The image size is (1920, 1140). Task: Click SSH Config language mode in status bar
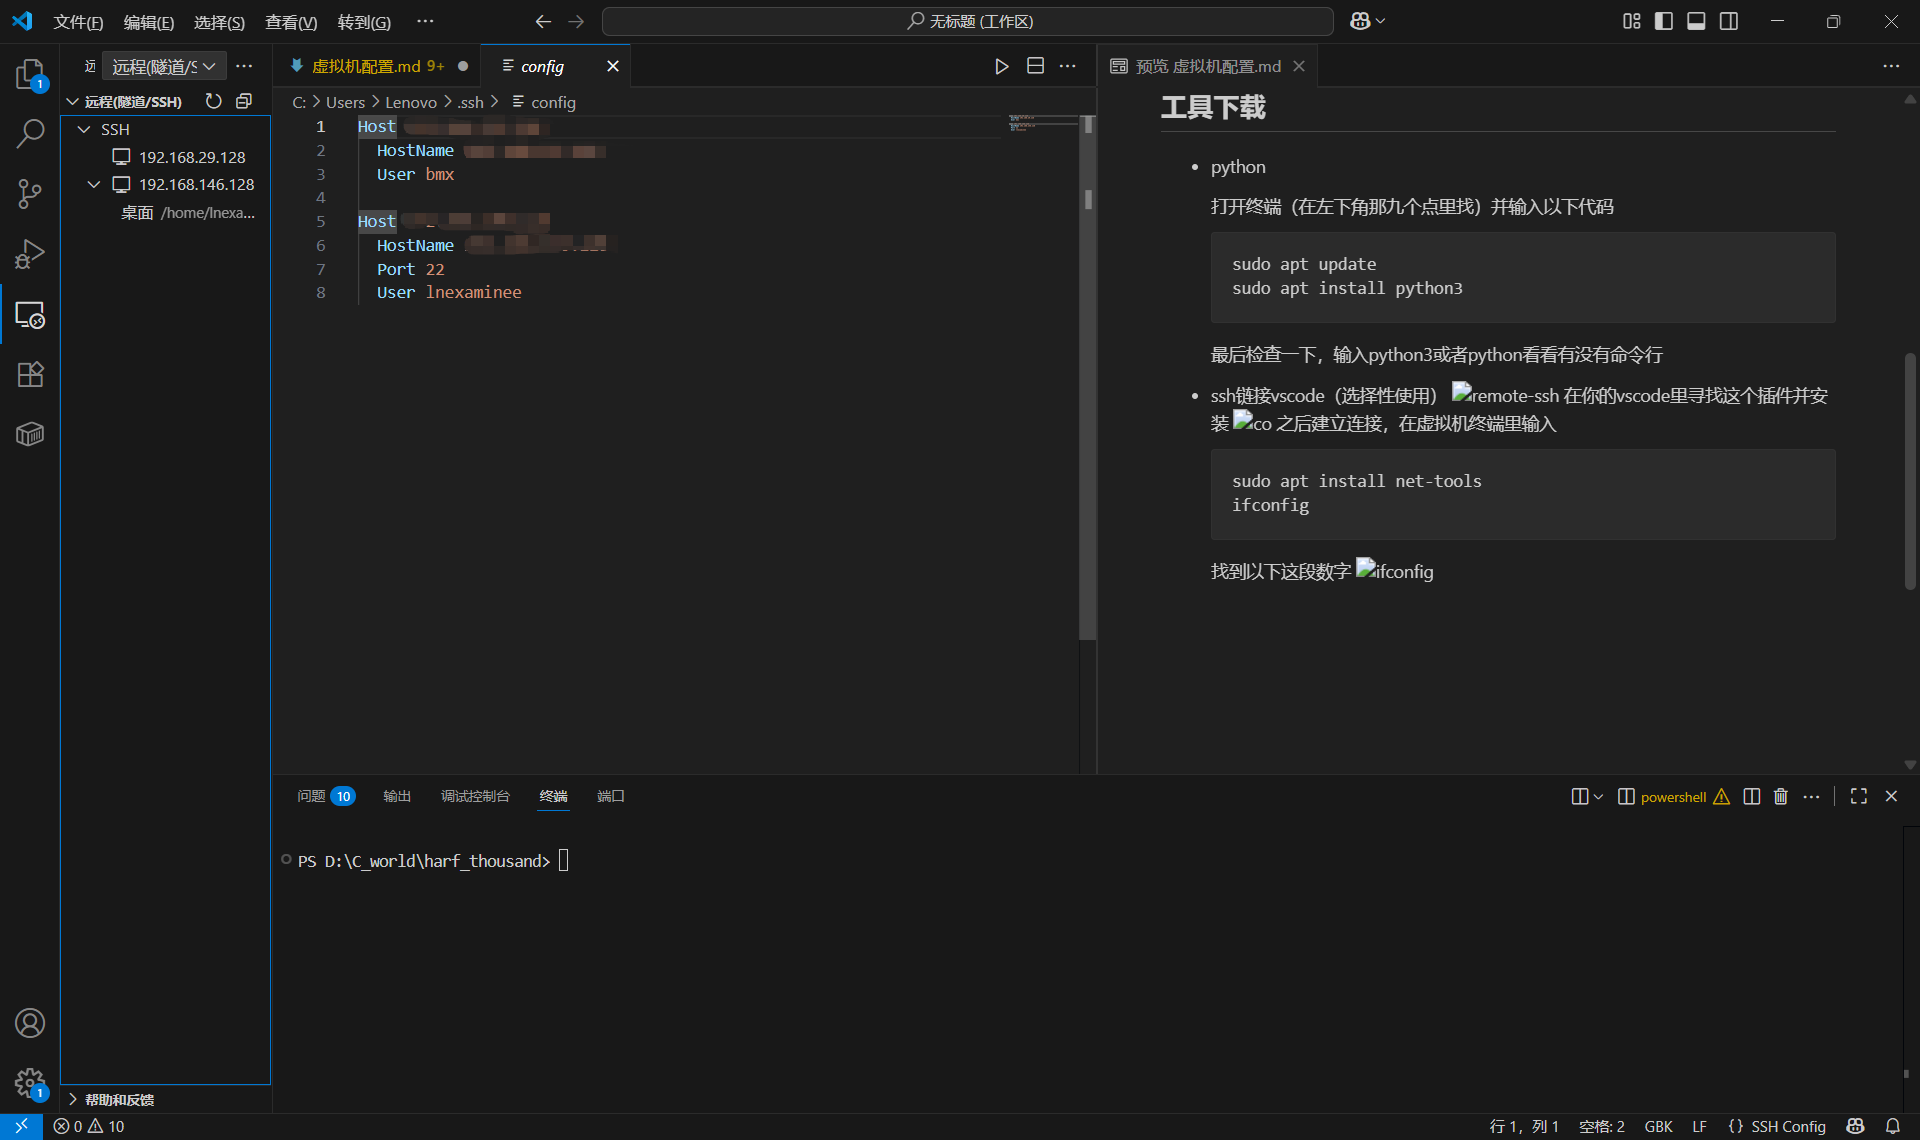click(x=1787, y=1126)
